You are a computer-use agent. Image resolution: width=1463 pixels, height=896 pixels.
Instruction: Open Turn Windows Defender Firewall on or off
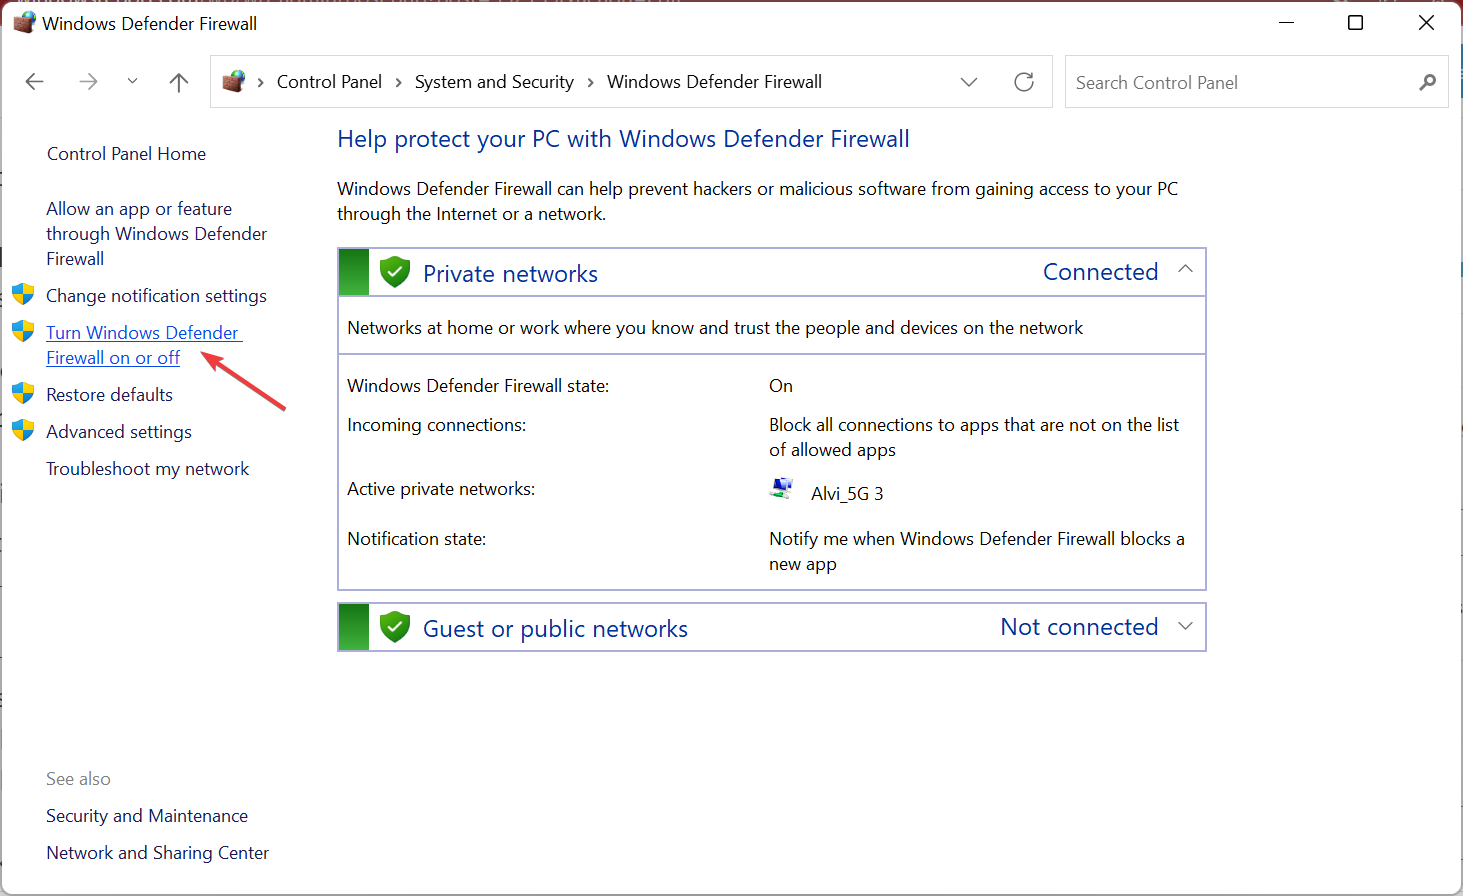coord(144,345)
